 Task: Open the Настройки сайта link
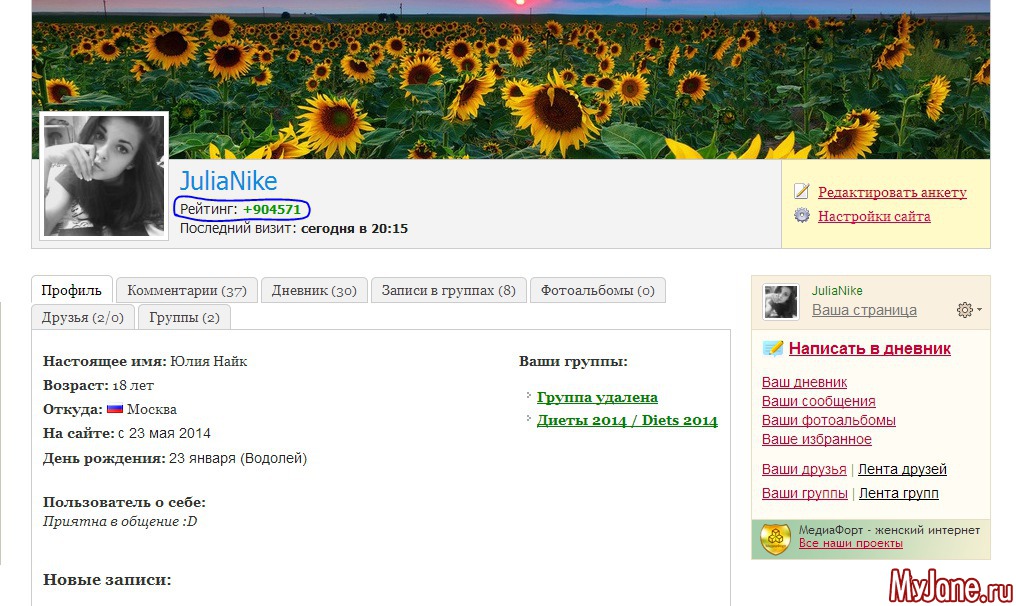coord(874,216)
